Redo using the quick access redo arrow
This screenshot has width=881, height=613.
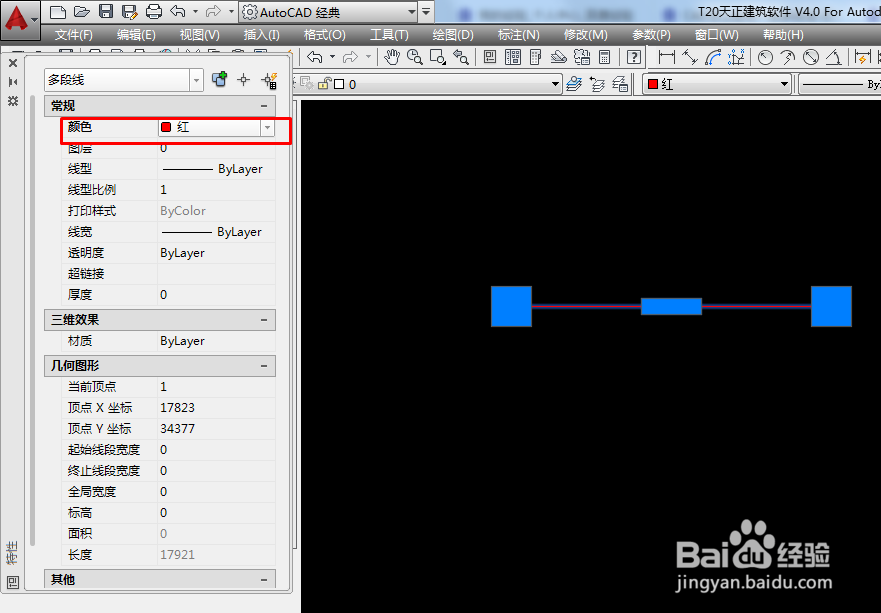point(214,11)
